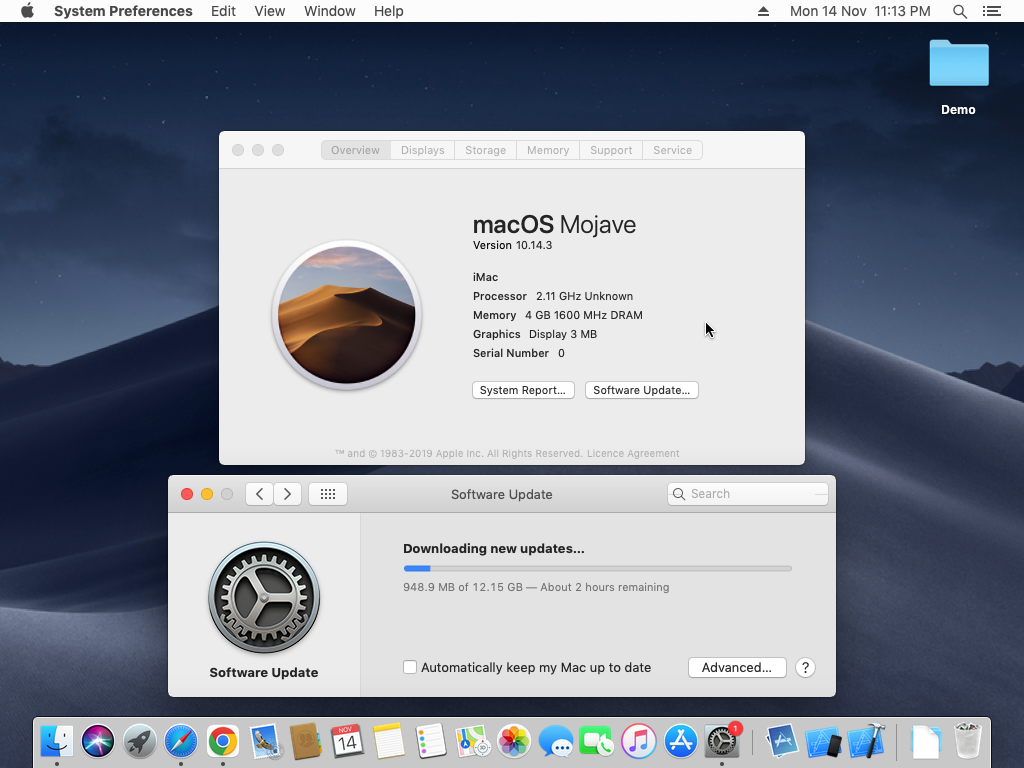Open iTunes music note icon
1024x768 pixels.
[639, 741]
